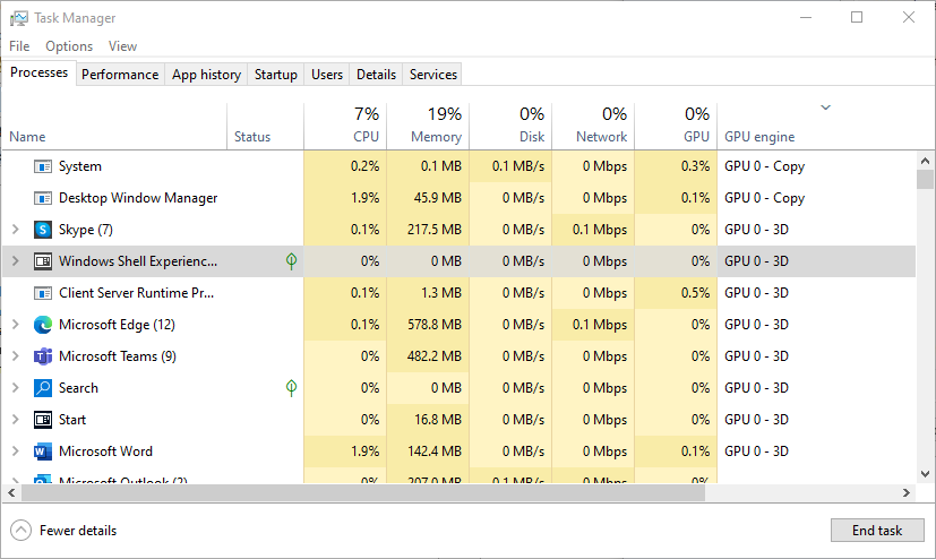
Task: Click the horizontal scrollbar right arrow
Action: click(x=906, y=493)
